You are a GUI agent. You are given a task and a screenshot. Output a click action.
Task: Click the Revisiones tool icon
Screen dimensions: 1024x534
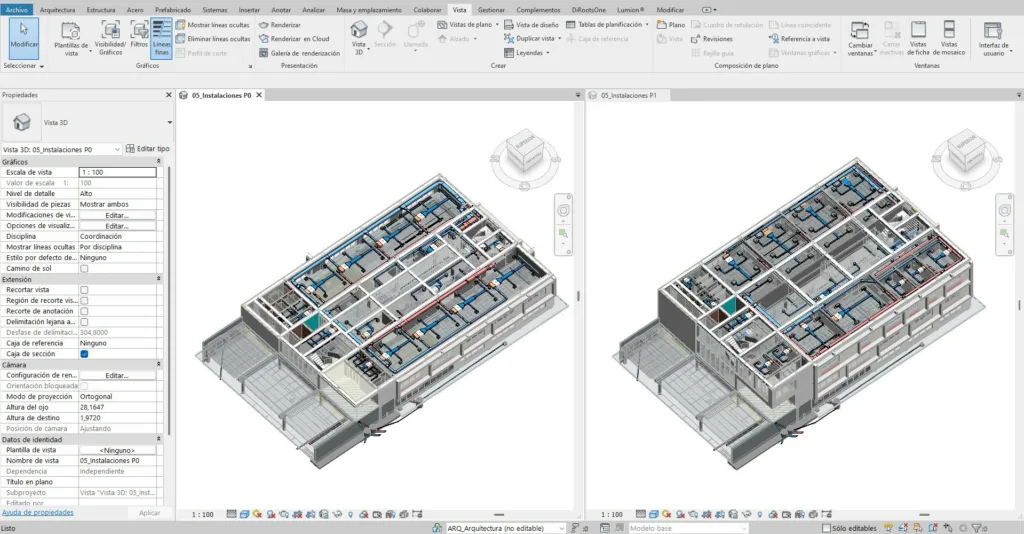point(695,38)
